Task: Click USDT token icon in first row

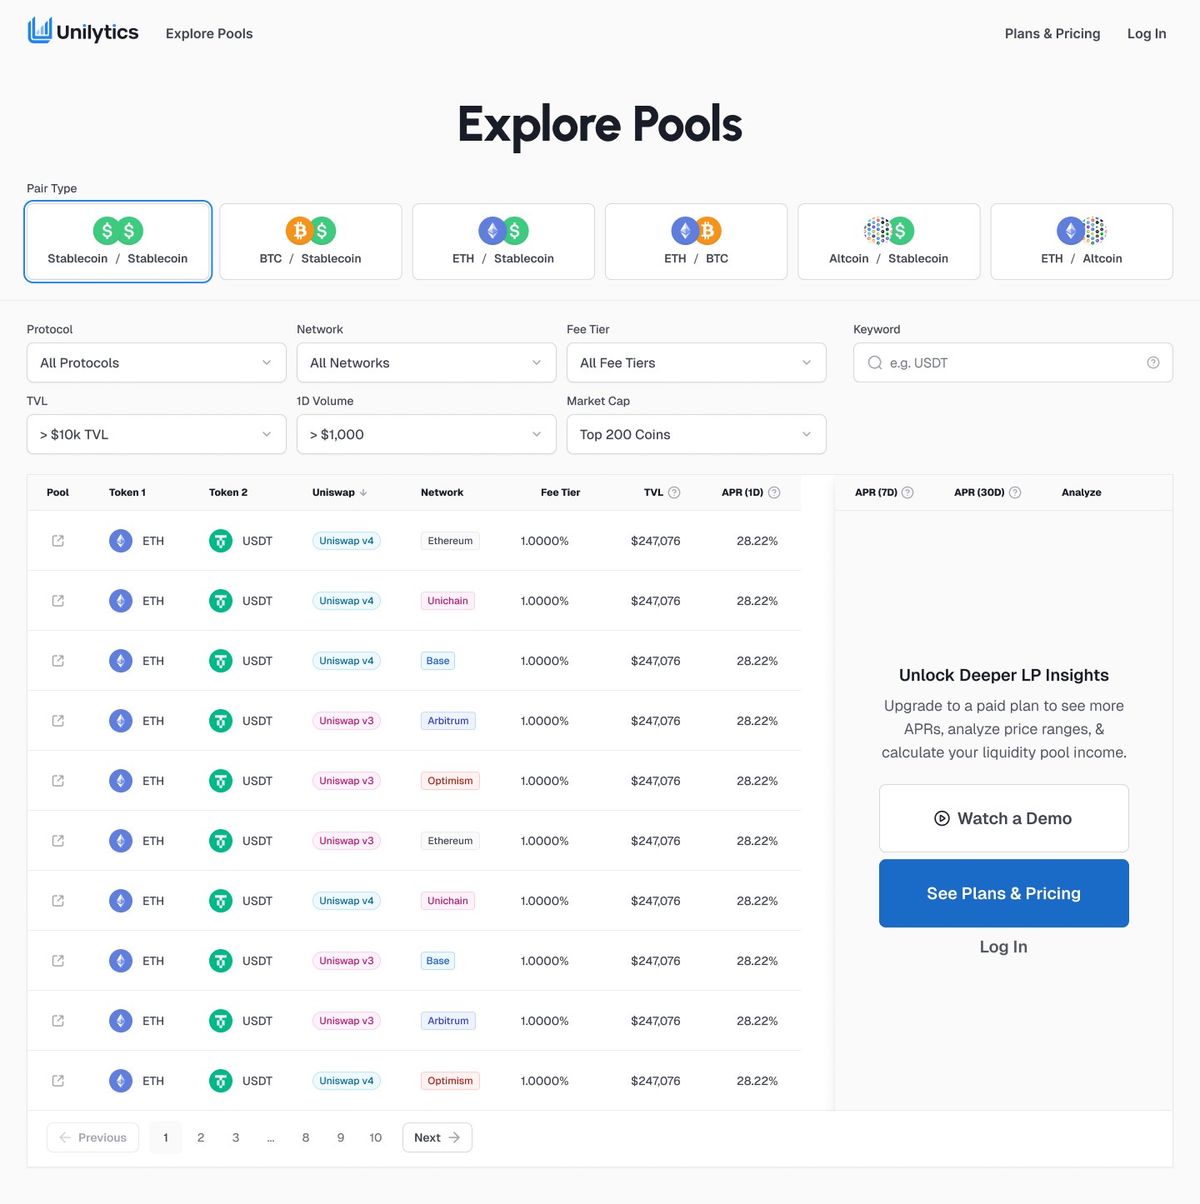Action: click(221, 541)
